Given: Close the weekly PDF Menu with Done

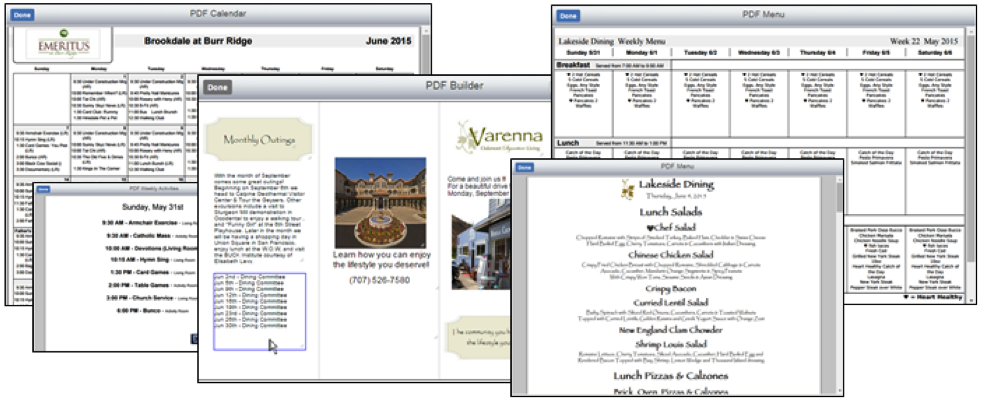Looking at the screenshot, I should [568, 16].
